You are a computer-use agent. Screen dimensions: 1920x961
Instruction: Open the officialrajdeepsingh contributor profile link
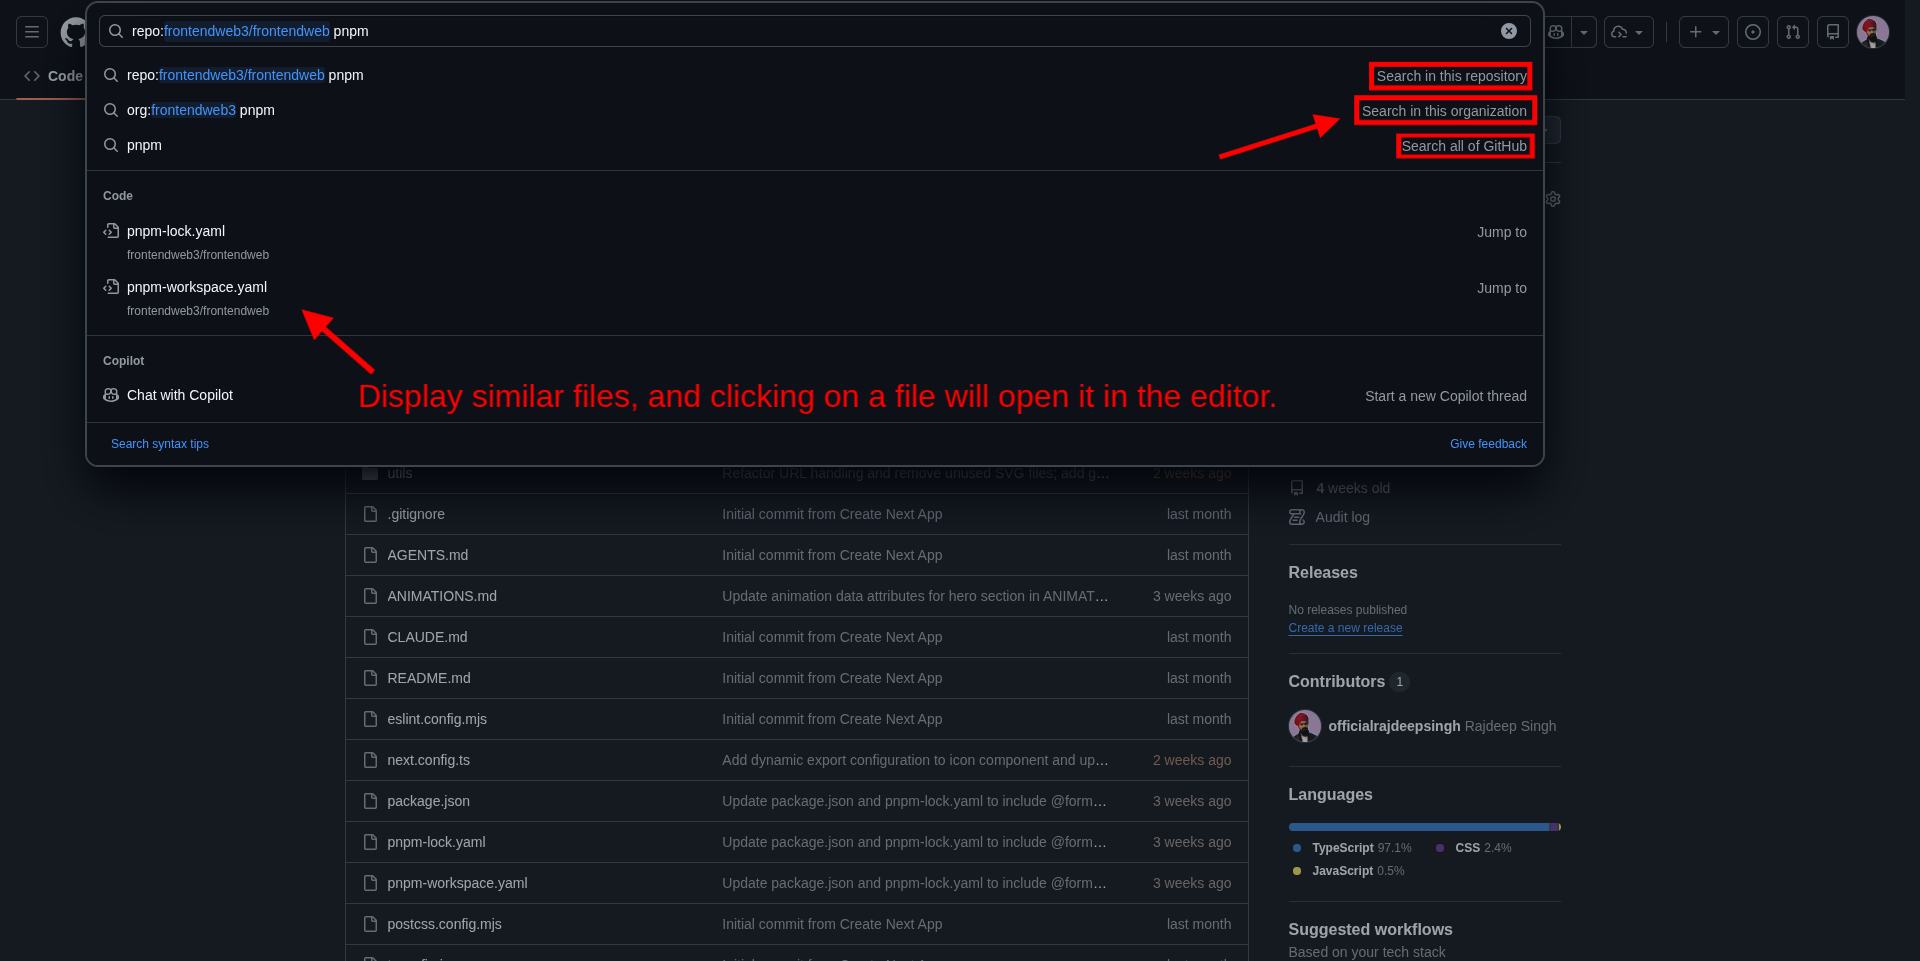tap(1394, 726)
